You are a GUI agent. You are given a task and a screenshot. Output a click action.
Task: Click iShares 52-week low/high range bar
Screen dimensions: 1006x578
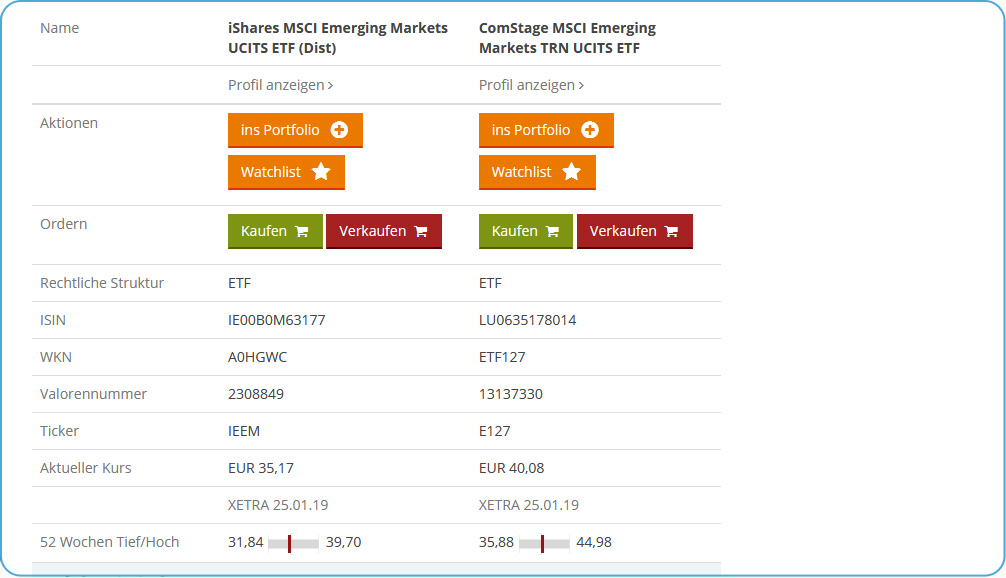tap(293, 543)
